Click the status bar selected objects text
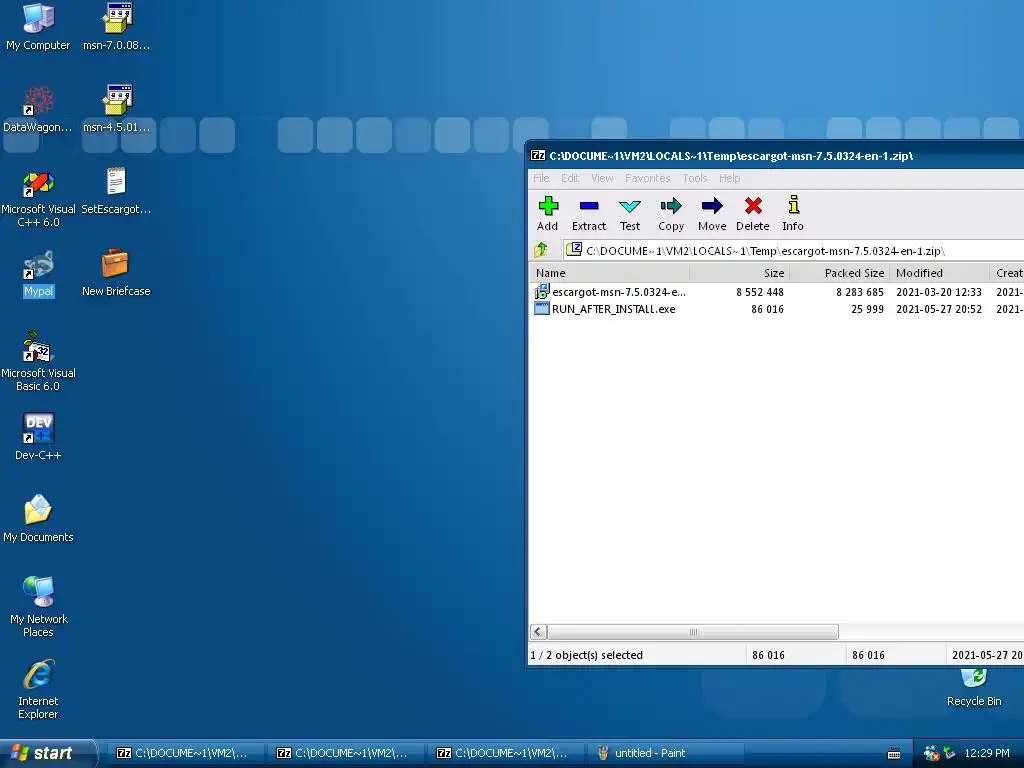The height and width of the screenshot is (768, 1024). click(x=586, y=655)
